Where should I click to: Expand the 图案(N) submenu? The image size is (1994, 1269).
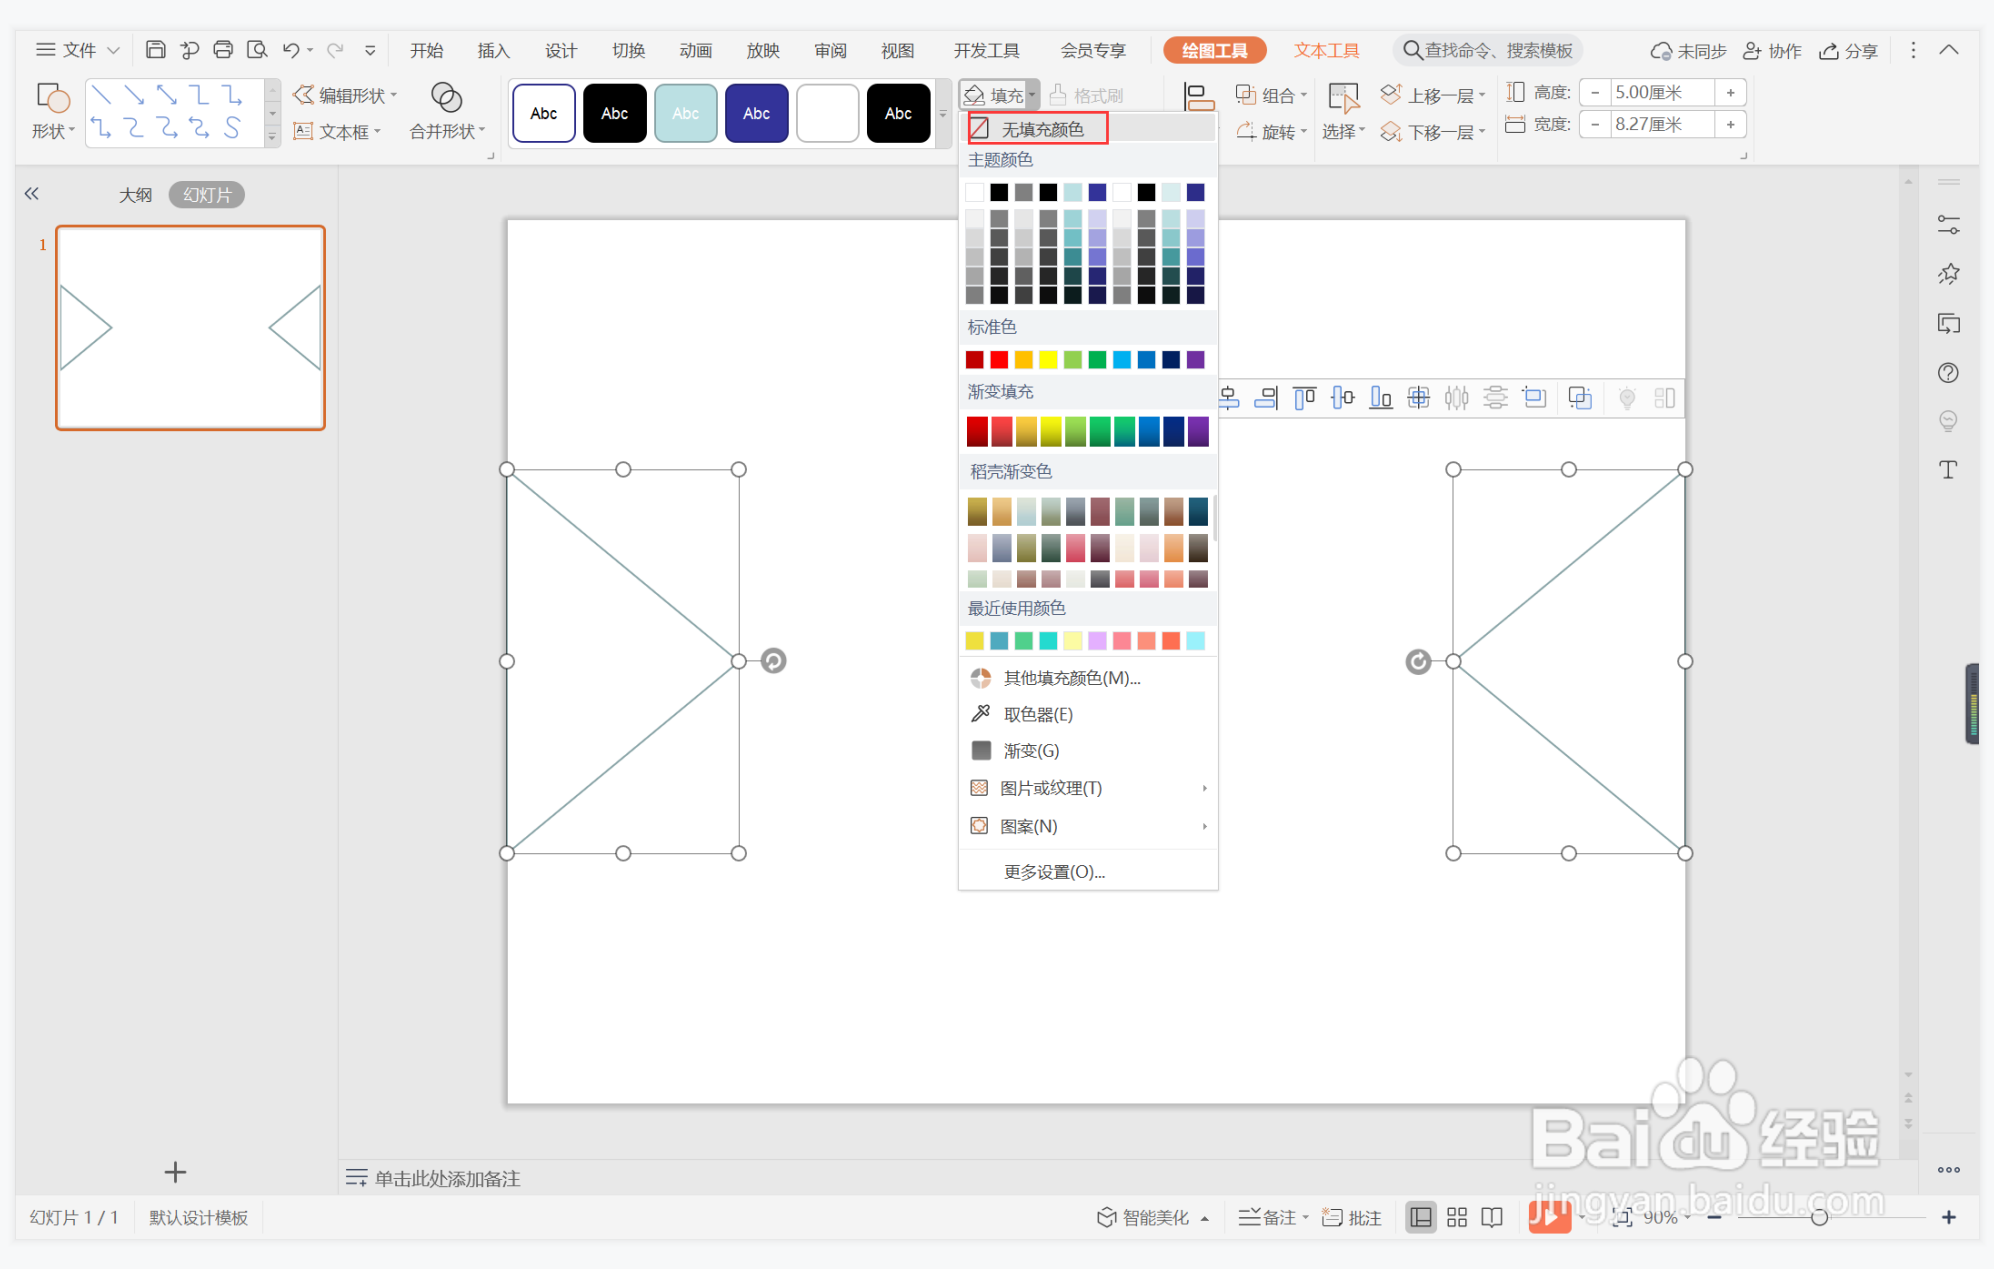pyautogui.click(x=1088, y=826)
